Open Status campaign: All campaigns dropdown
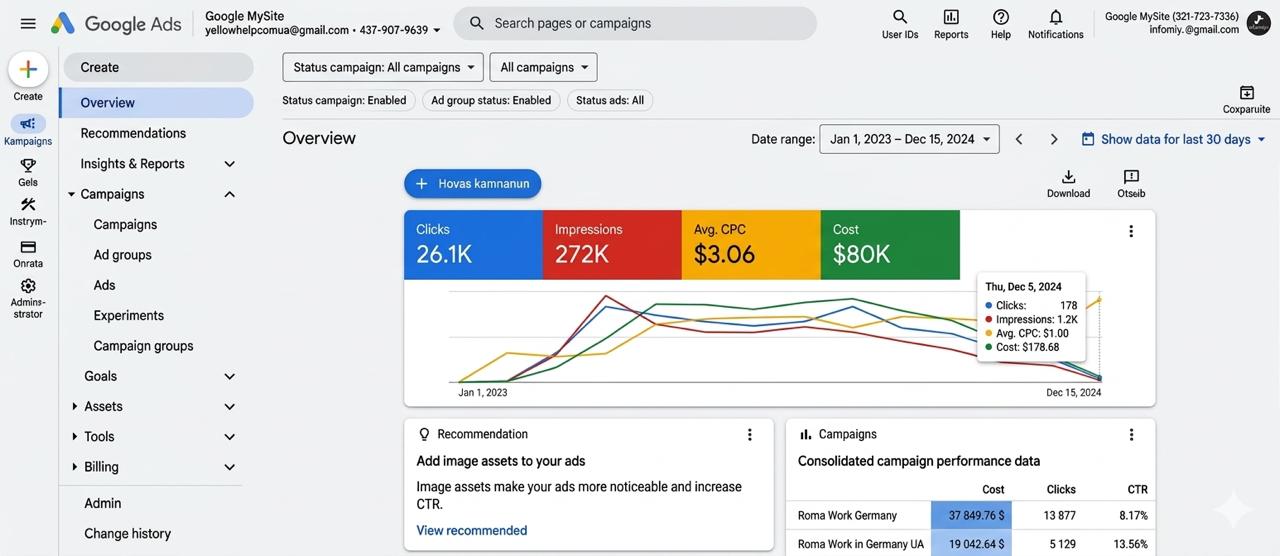The width and height of the screenshot is (1280, 556). tap(383, 67)
